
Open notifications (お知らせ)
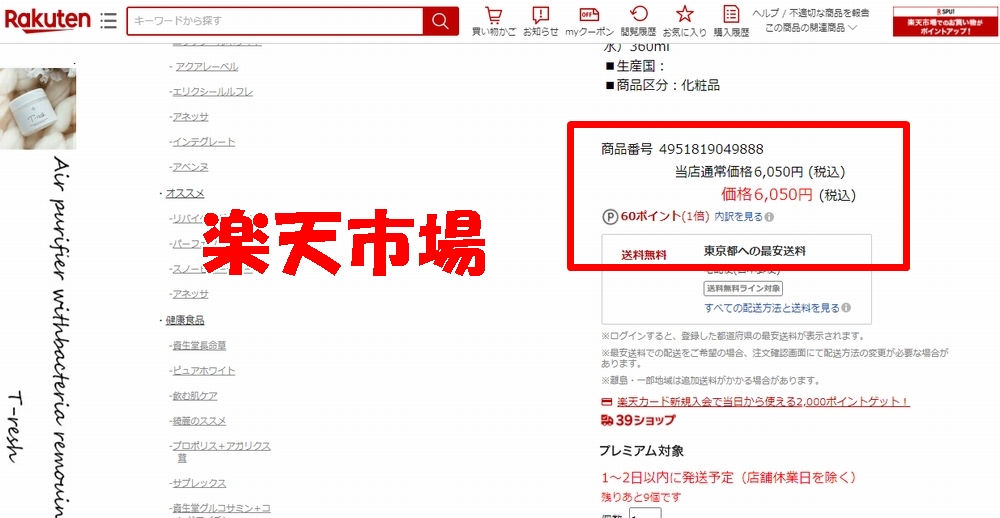click(541, 21)
